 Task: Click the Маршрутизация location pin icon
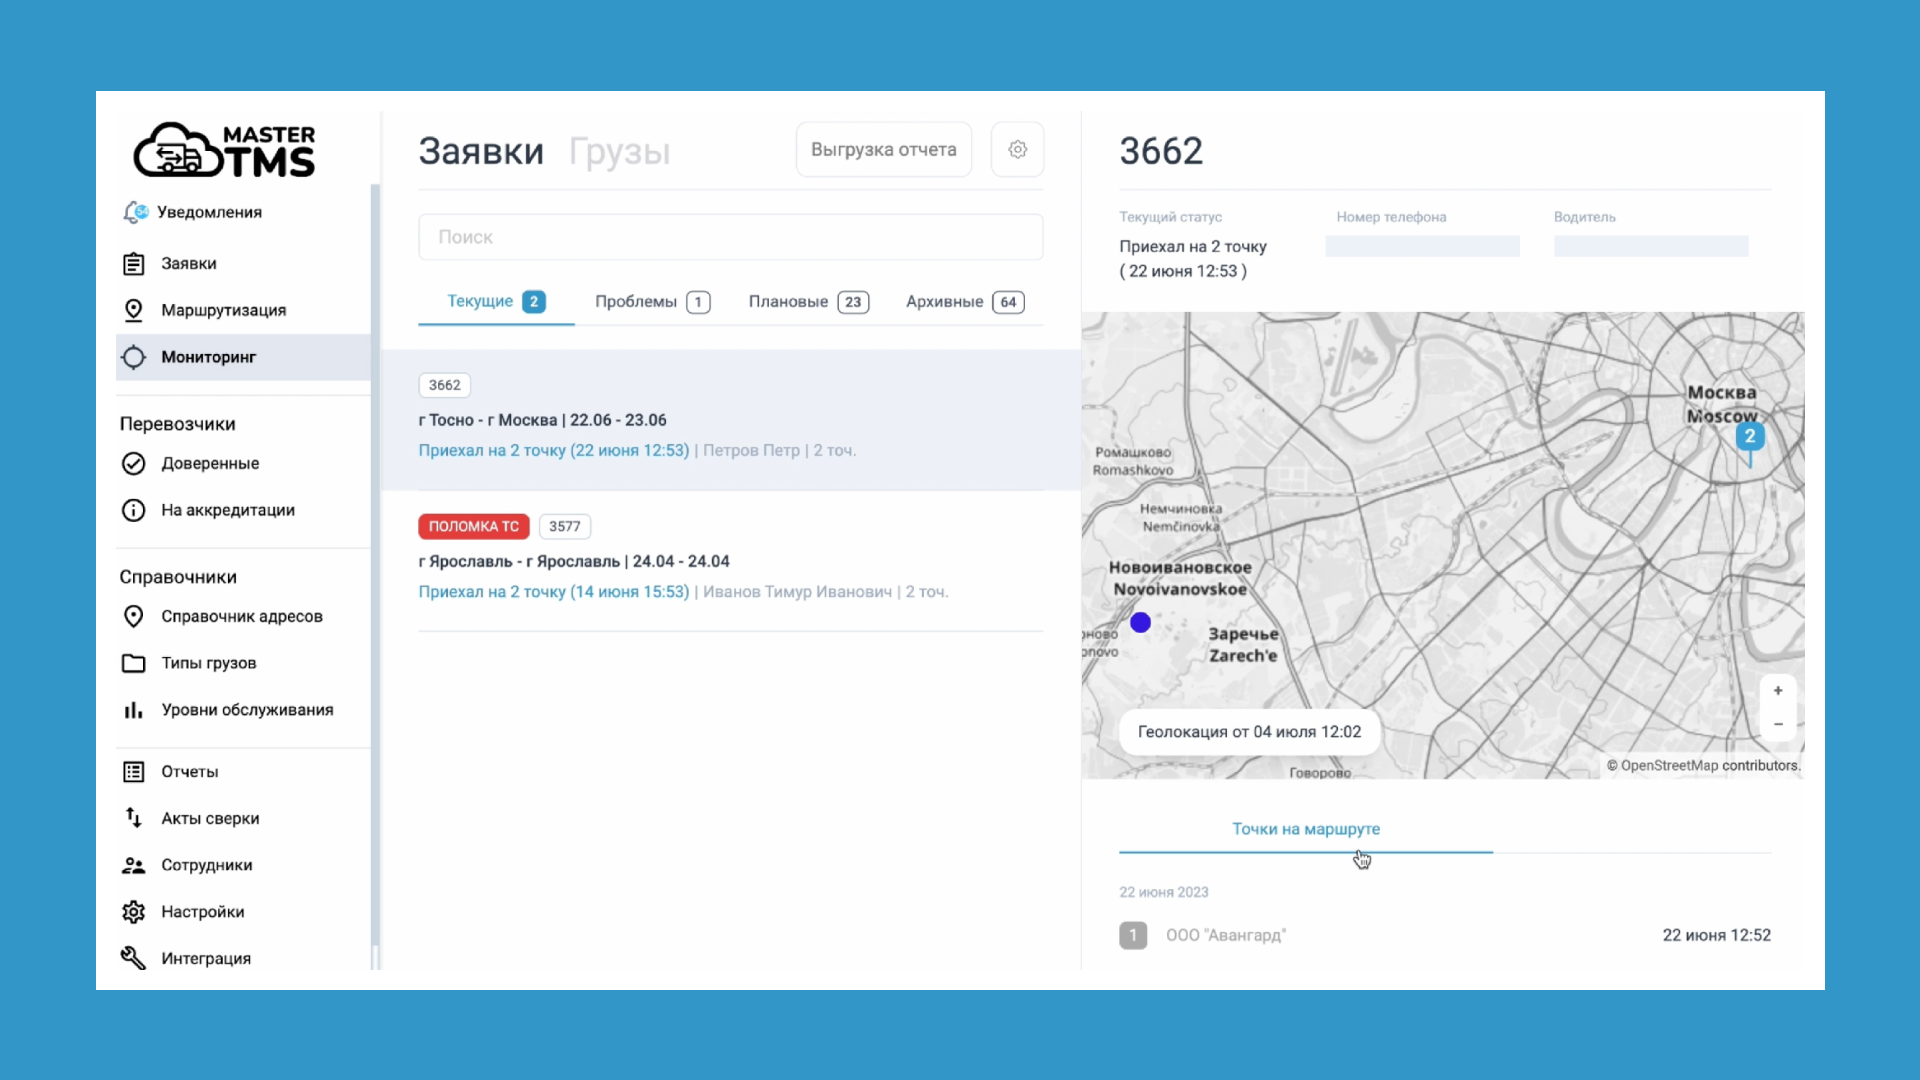click(x=133, y=310)
